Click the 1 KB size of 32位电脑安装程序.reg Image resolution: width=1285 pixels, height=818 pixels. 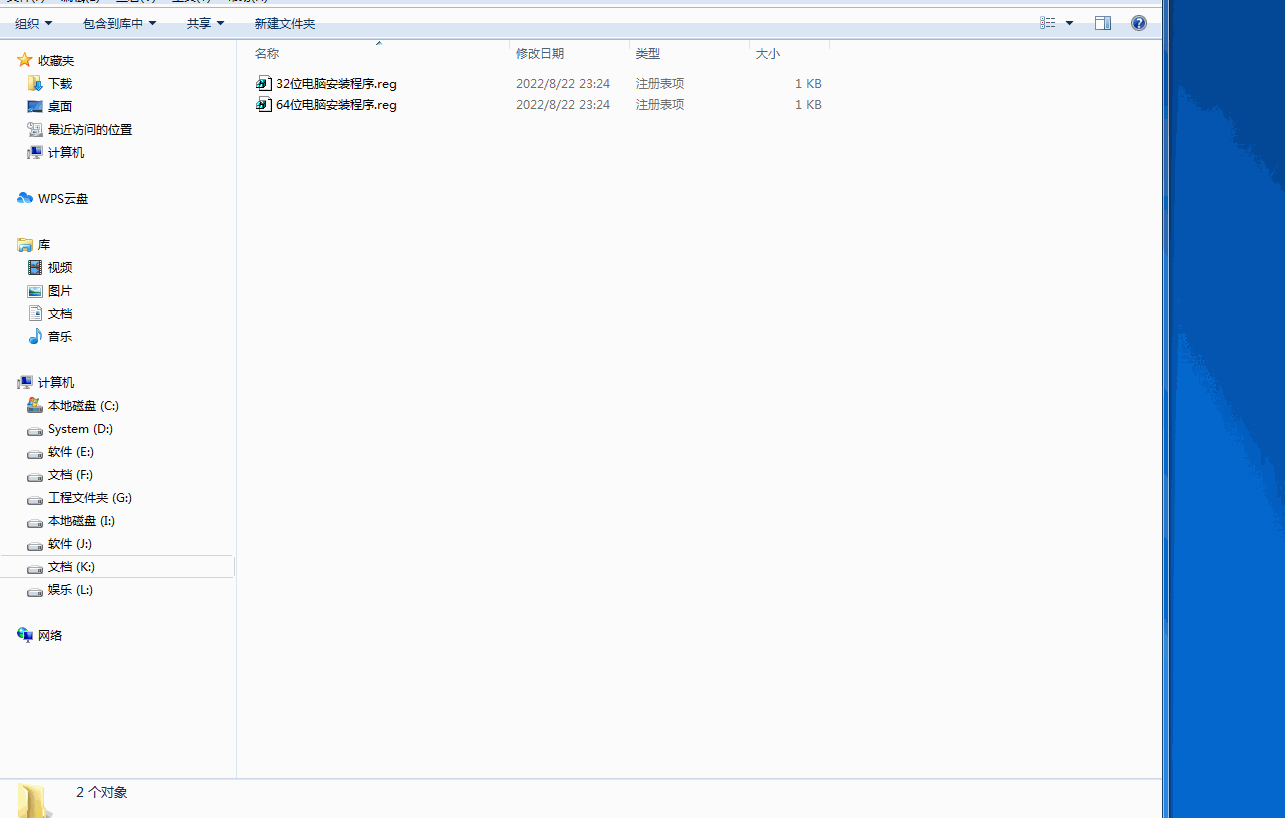[808, 84]
